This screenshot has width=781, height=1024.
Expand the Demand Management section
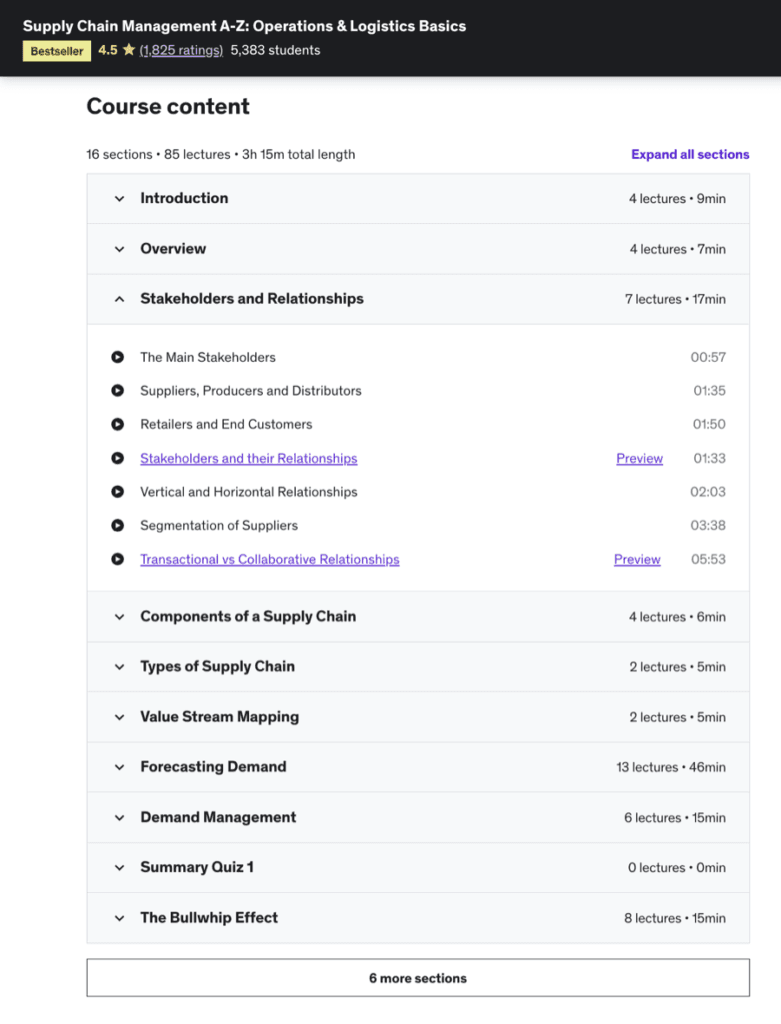tap(218, 817)
